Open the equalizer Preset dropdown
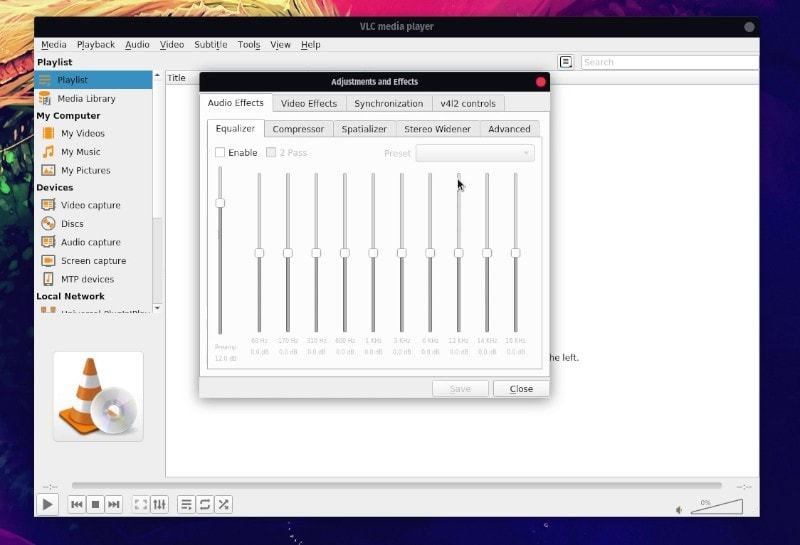The width and height of the screenshot is (800, 545). (x=475, y=153)
